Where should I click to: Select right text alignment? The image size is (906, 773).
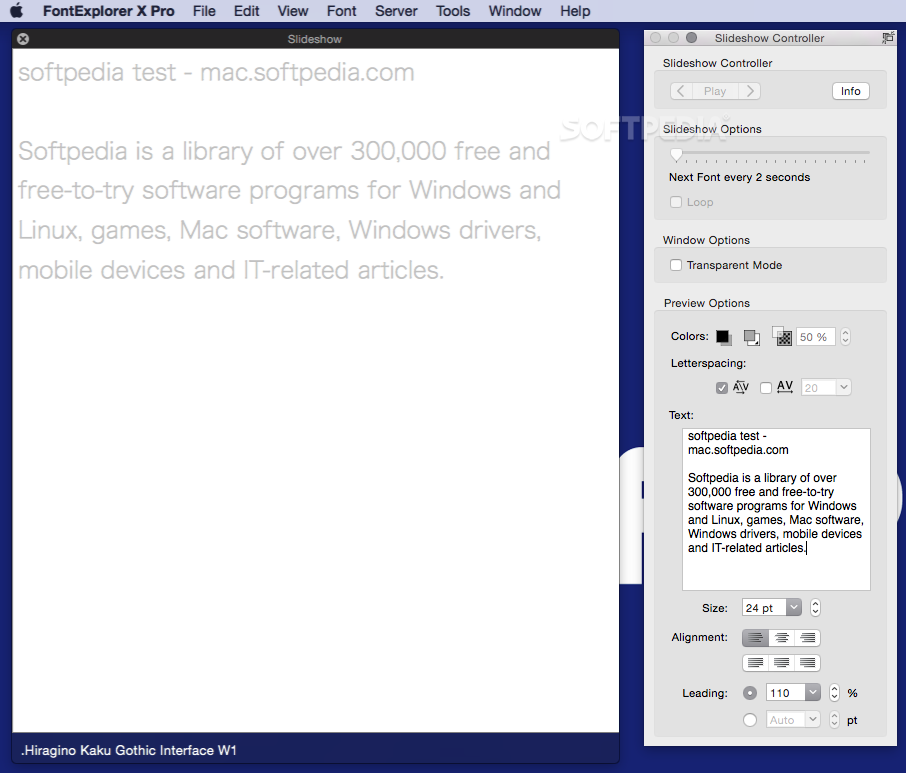pos(808,638)
